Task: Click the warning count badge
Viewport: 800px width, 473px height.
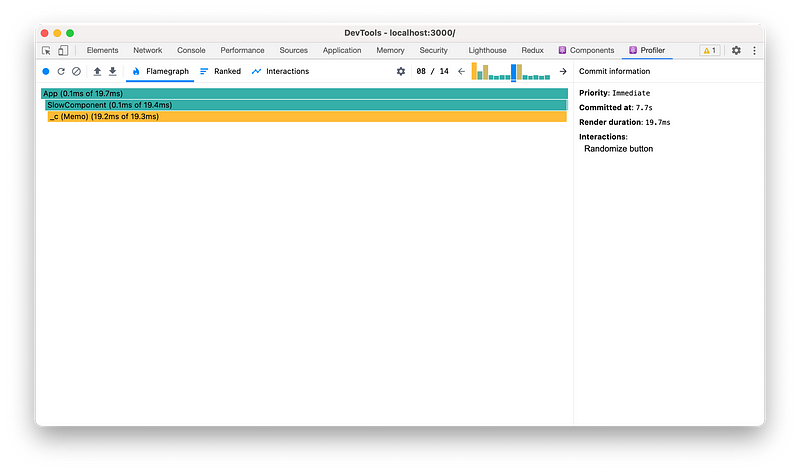Action: (709, 50)
